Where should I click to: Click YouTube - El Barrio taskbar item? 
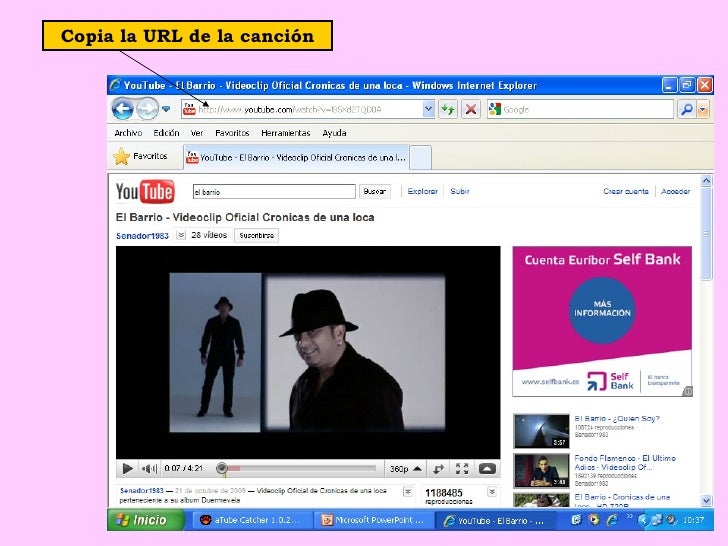(495, 520)
